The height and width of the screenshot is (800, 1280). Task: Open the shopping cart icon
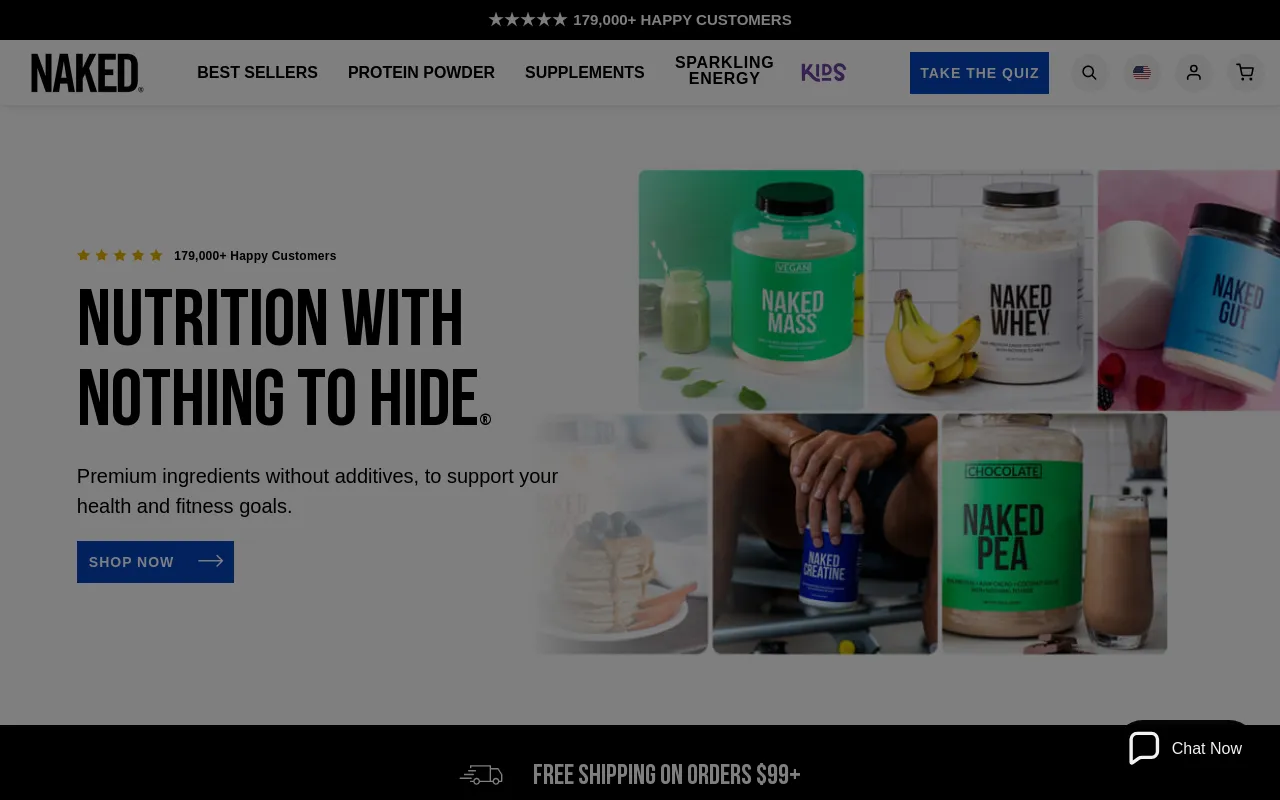pos(1245,73)
